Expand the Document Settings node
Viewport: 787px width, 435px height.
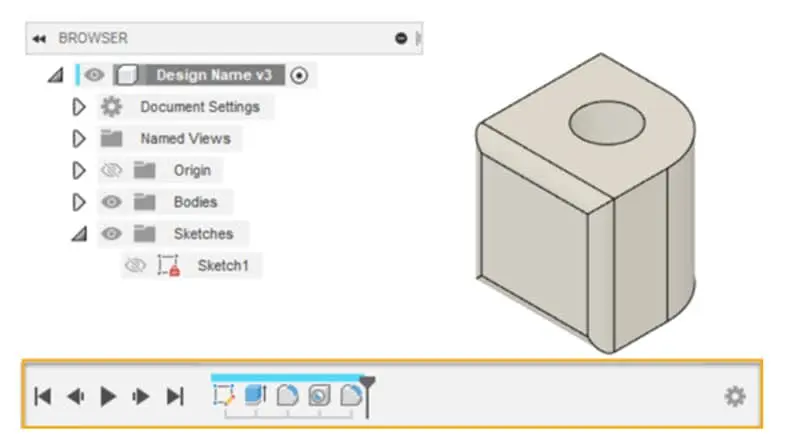pos(79,107)
